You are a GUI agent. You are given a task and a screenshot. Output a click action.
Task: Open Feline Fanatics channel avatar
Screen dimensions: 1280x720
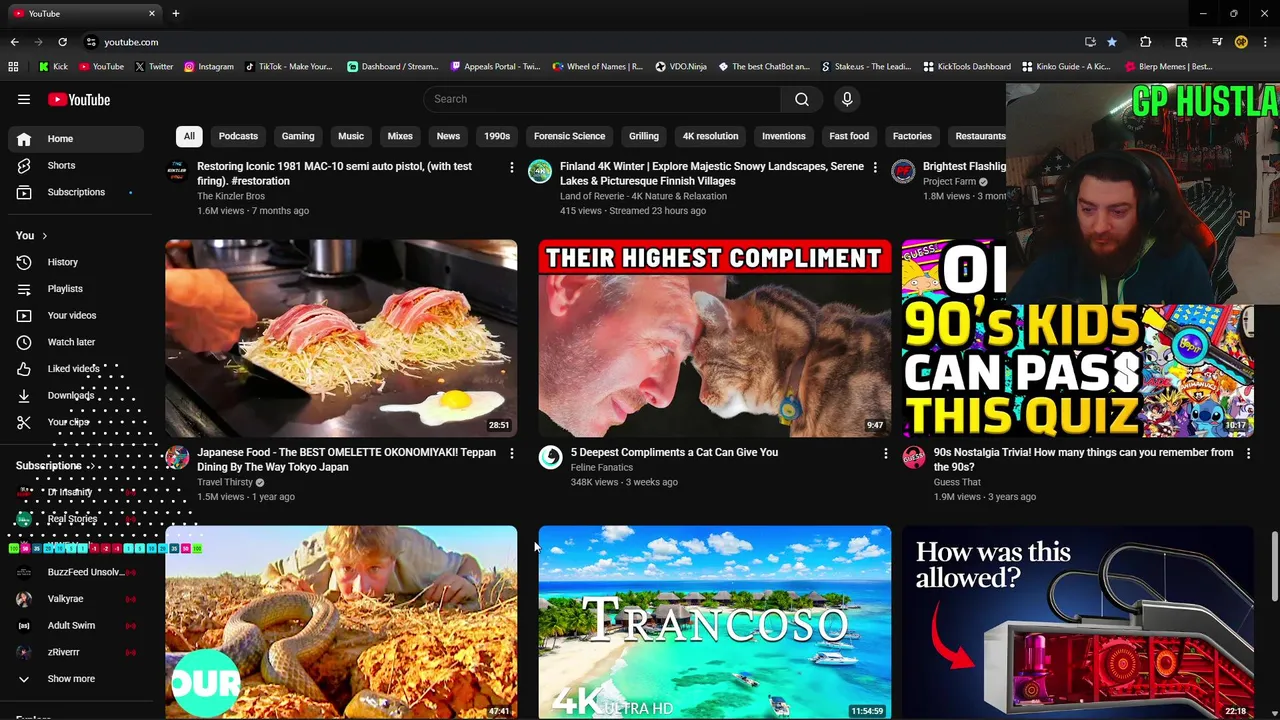coord(550,458)
